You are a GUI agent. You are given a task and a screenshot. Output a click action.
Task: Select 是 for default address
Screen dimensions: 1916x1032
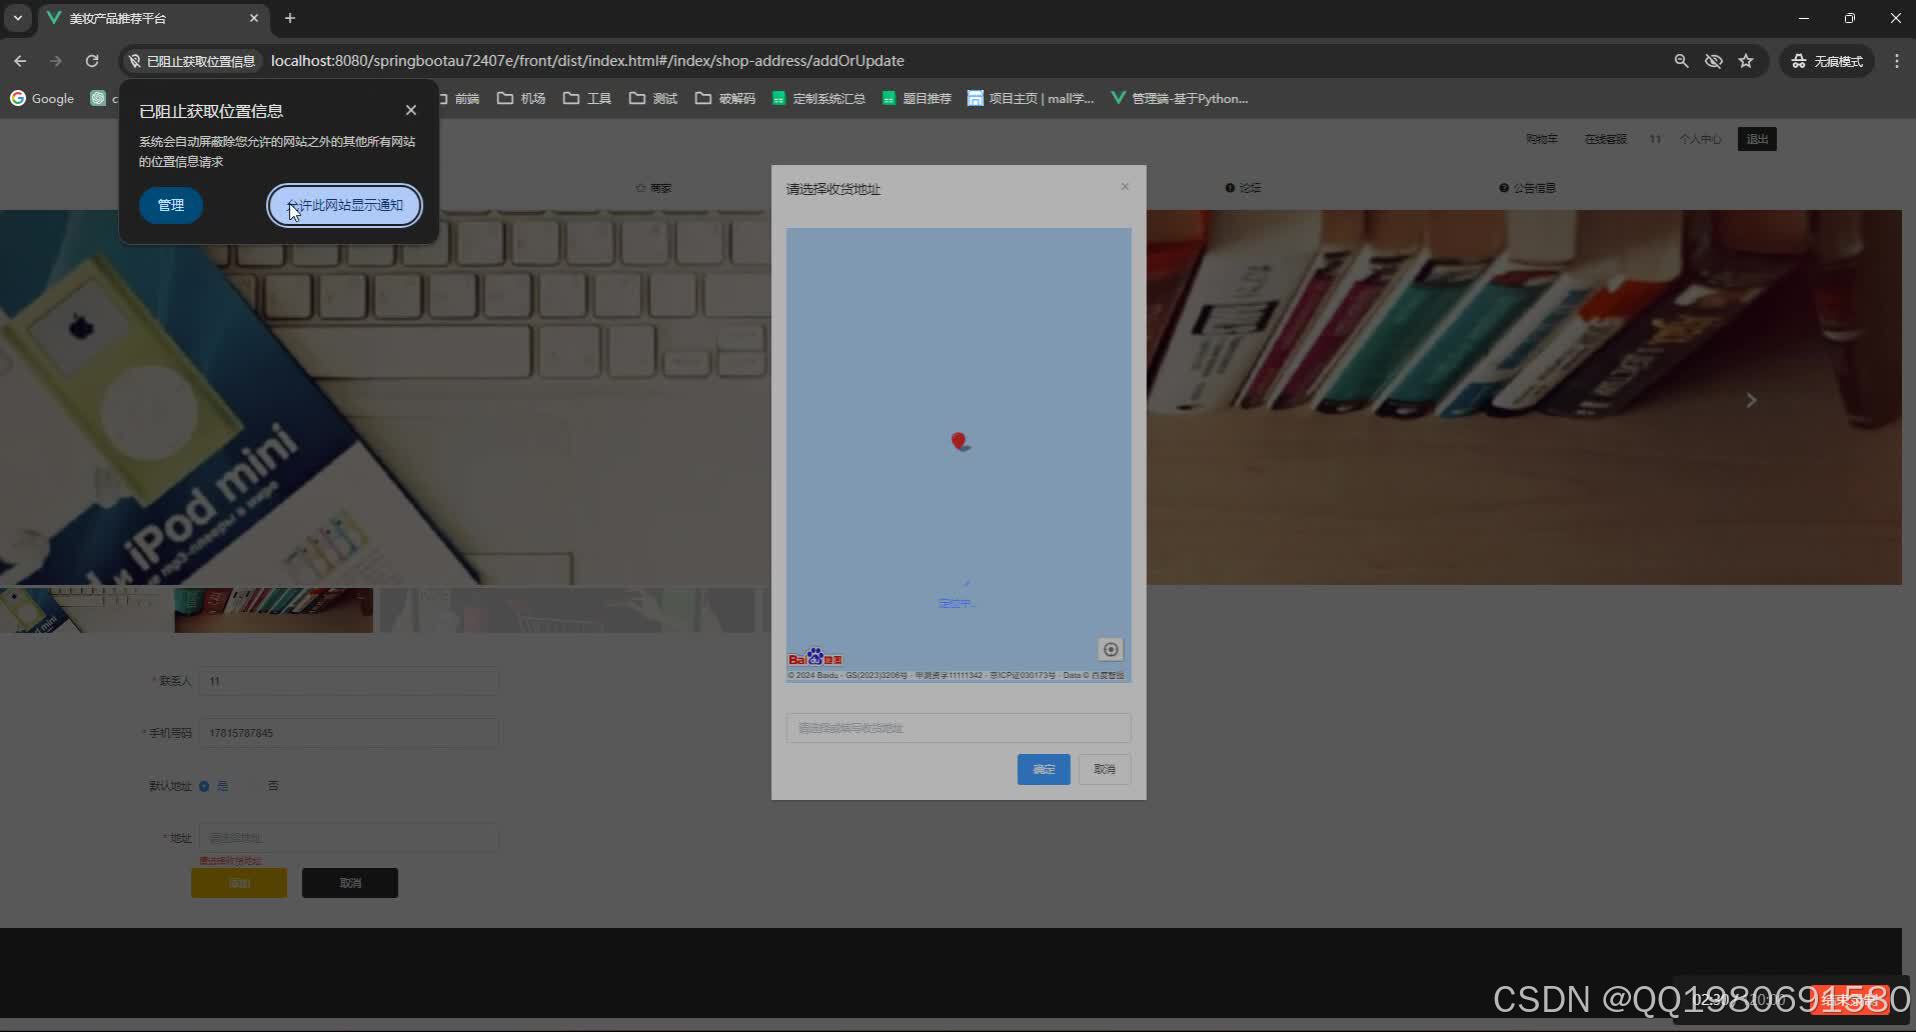(x=213, y=786)
